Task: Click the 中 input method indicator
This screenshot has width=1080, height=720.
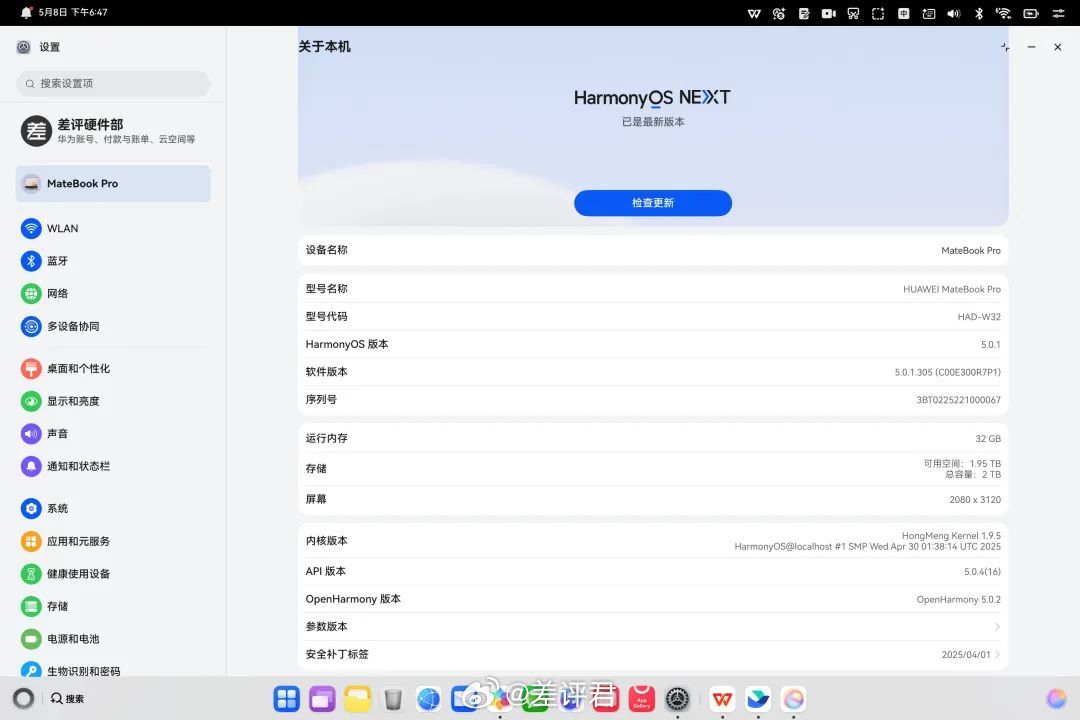Action: click(904, 13)
